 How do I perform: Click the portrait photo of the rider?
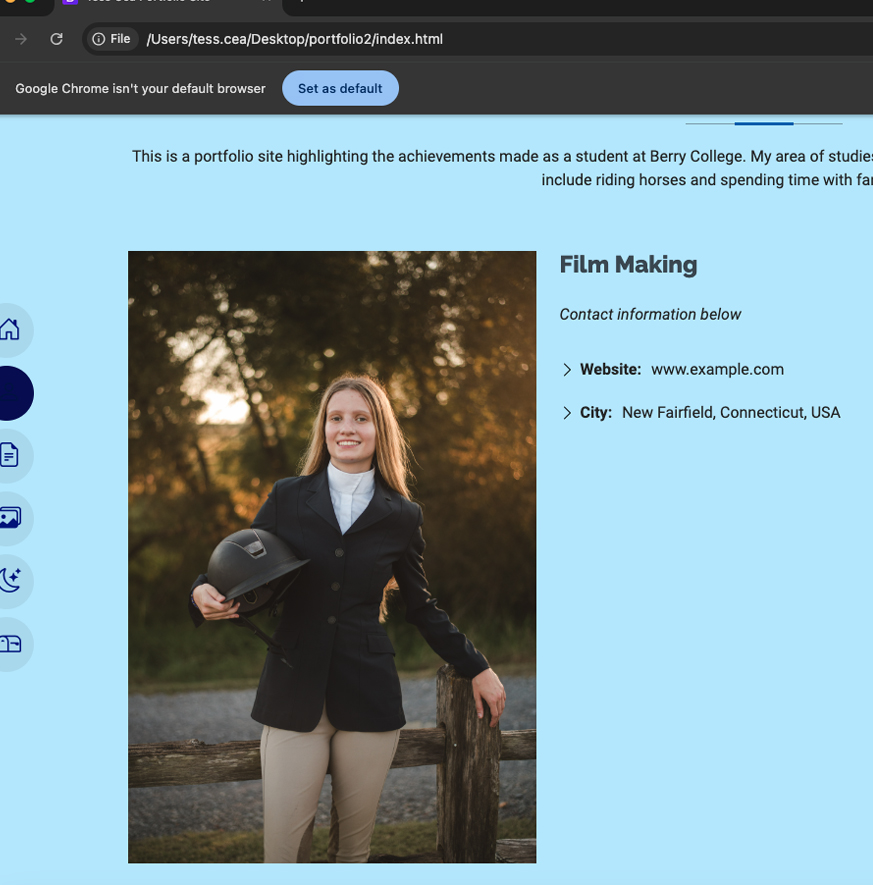click(x=332, y=557)
